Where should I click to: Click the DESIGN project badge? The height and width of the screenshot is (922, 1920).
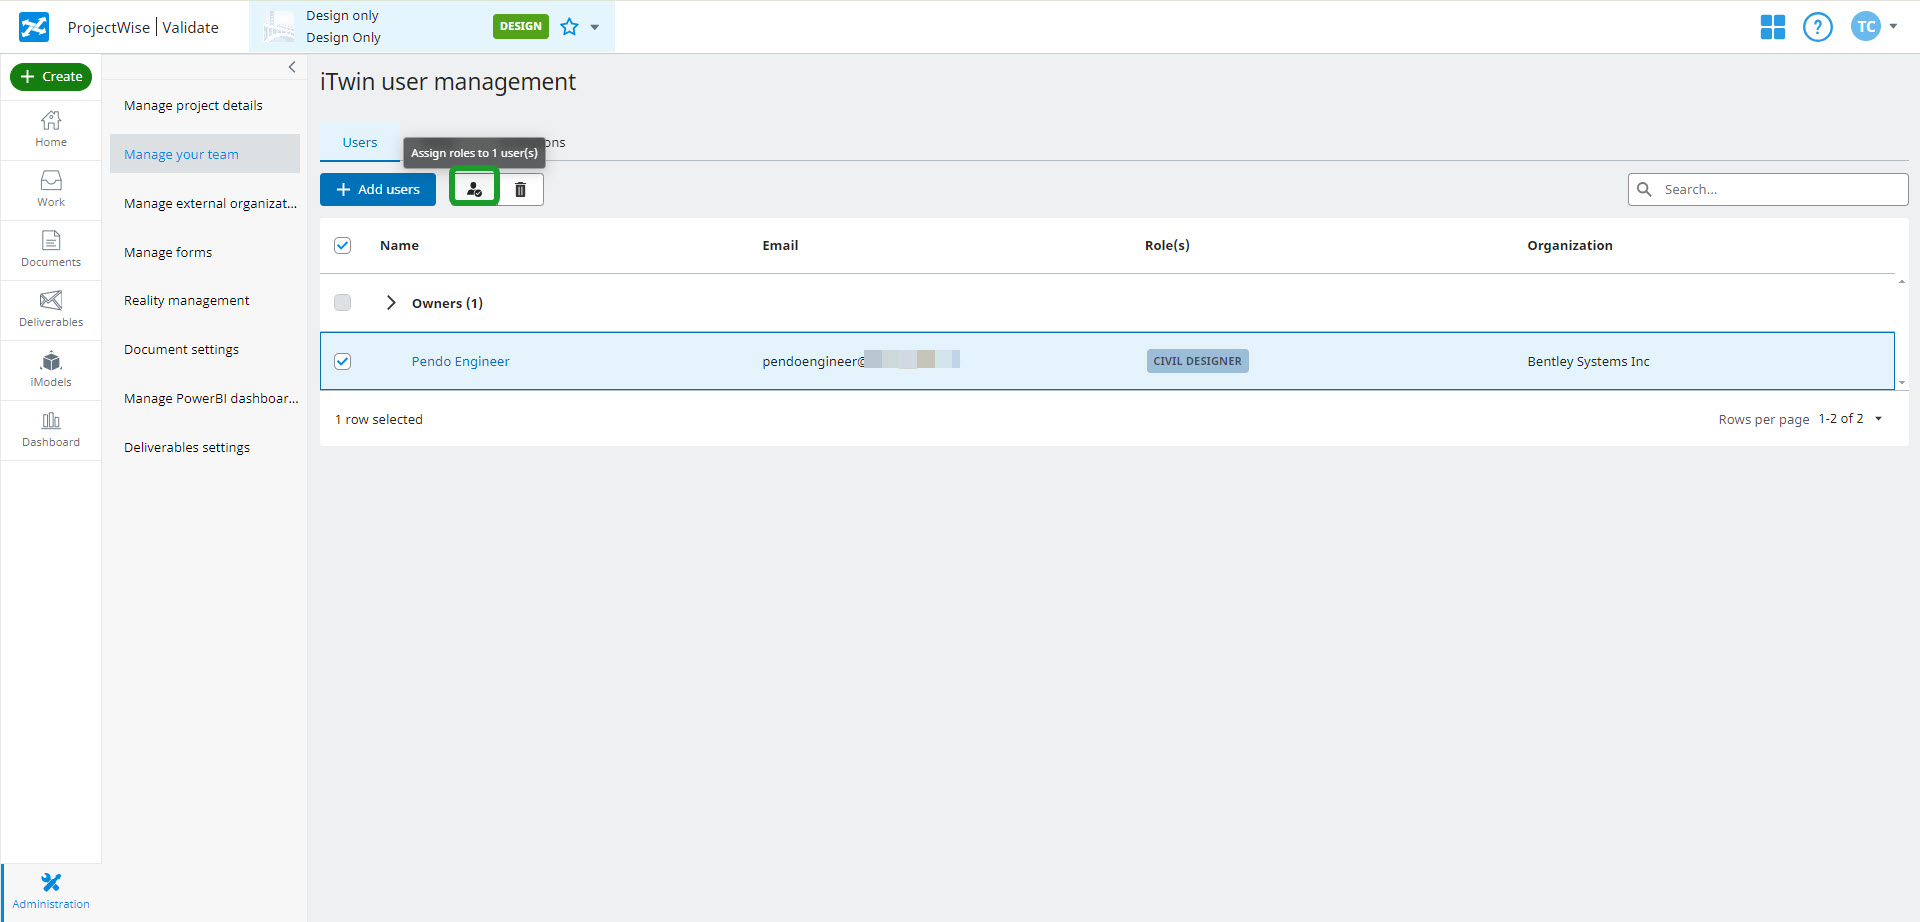coord(521,27)
